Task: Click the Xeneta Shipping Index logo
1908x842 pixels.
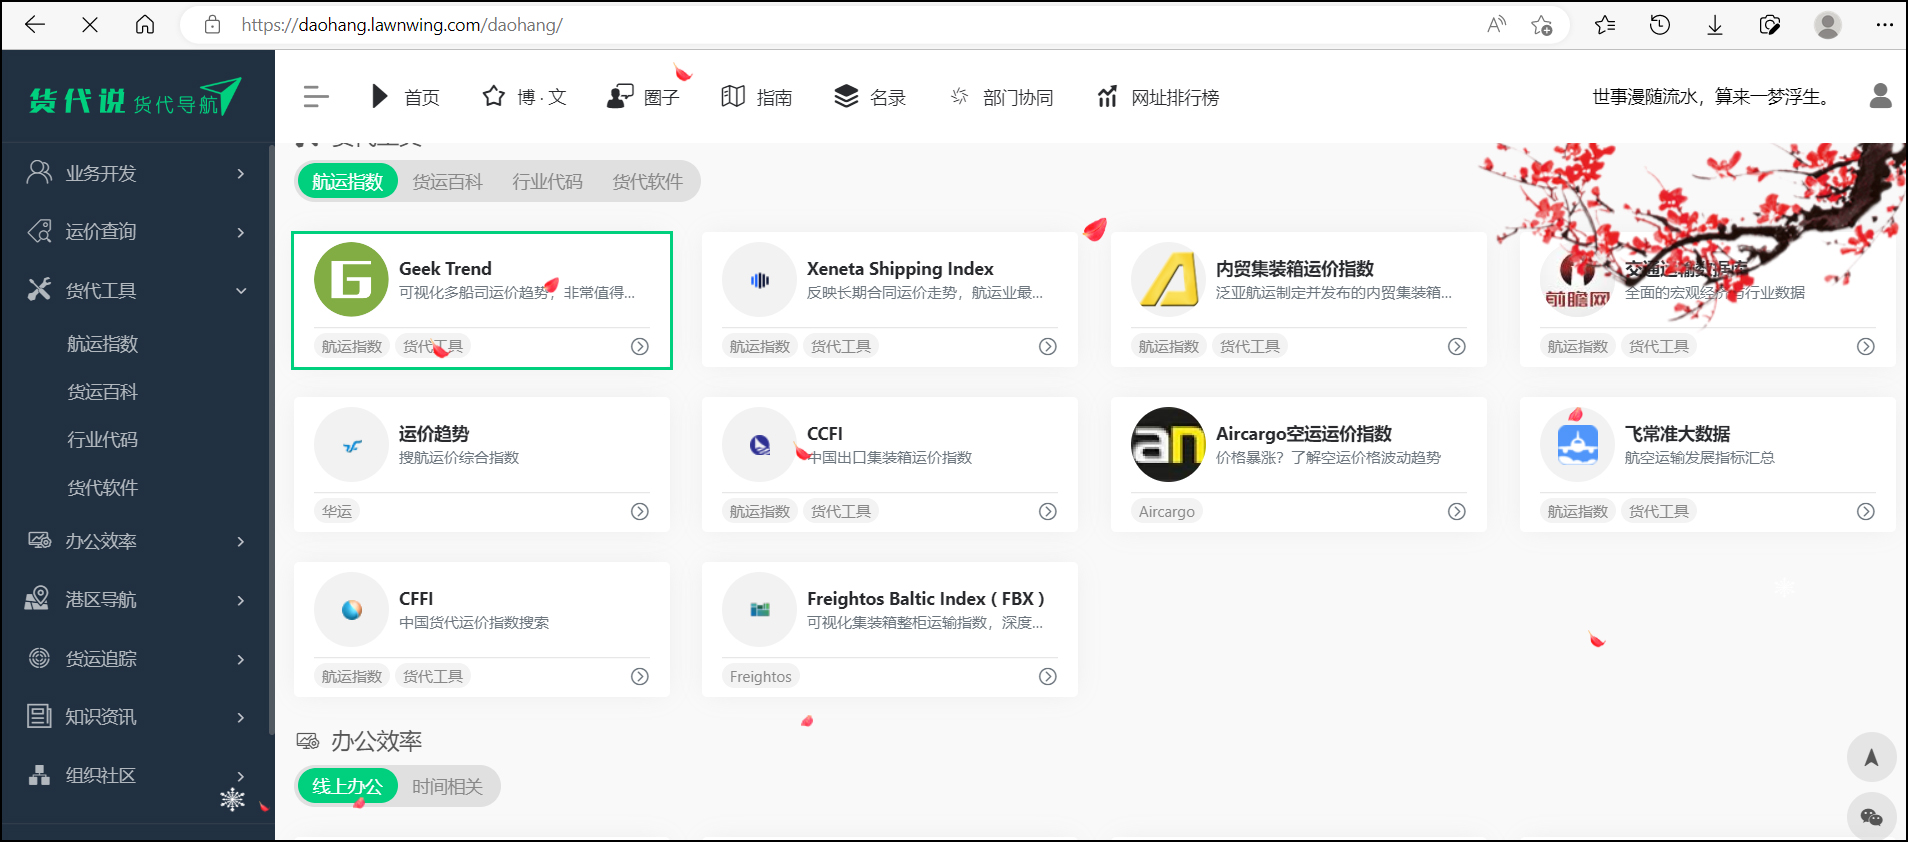Action: click(x=759, y=279)
